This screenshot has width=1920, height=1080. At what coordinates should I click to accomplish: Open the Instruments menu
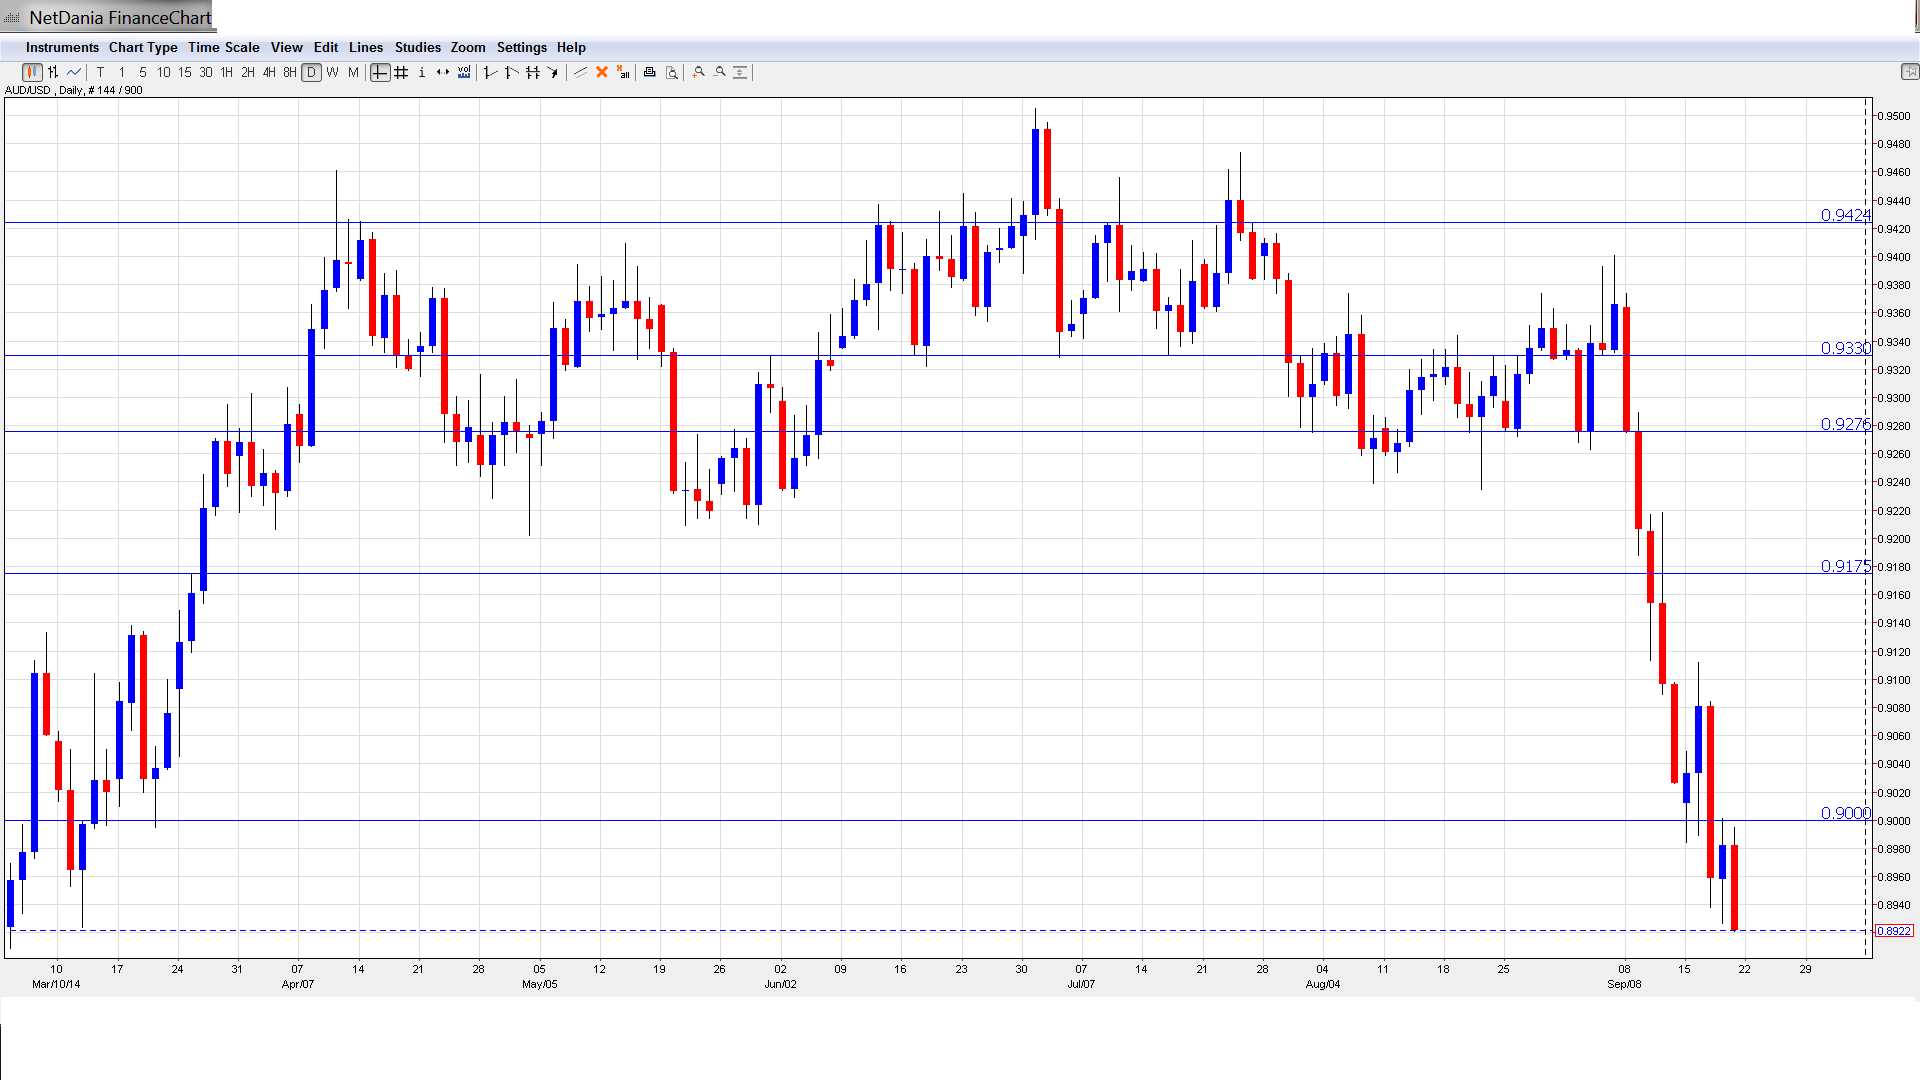click(62, 47)
